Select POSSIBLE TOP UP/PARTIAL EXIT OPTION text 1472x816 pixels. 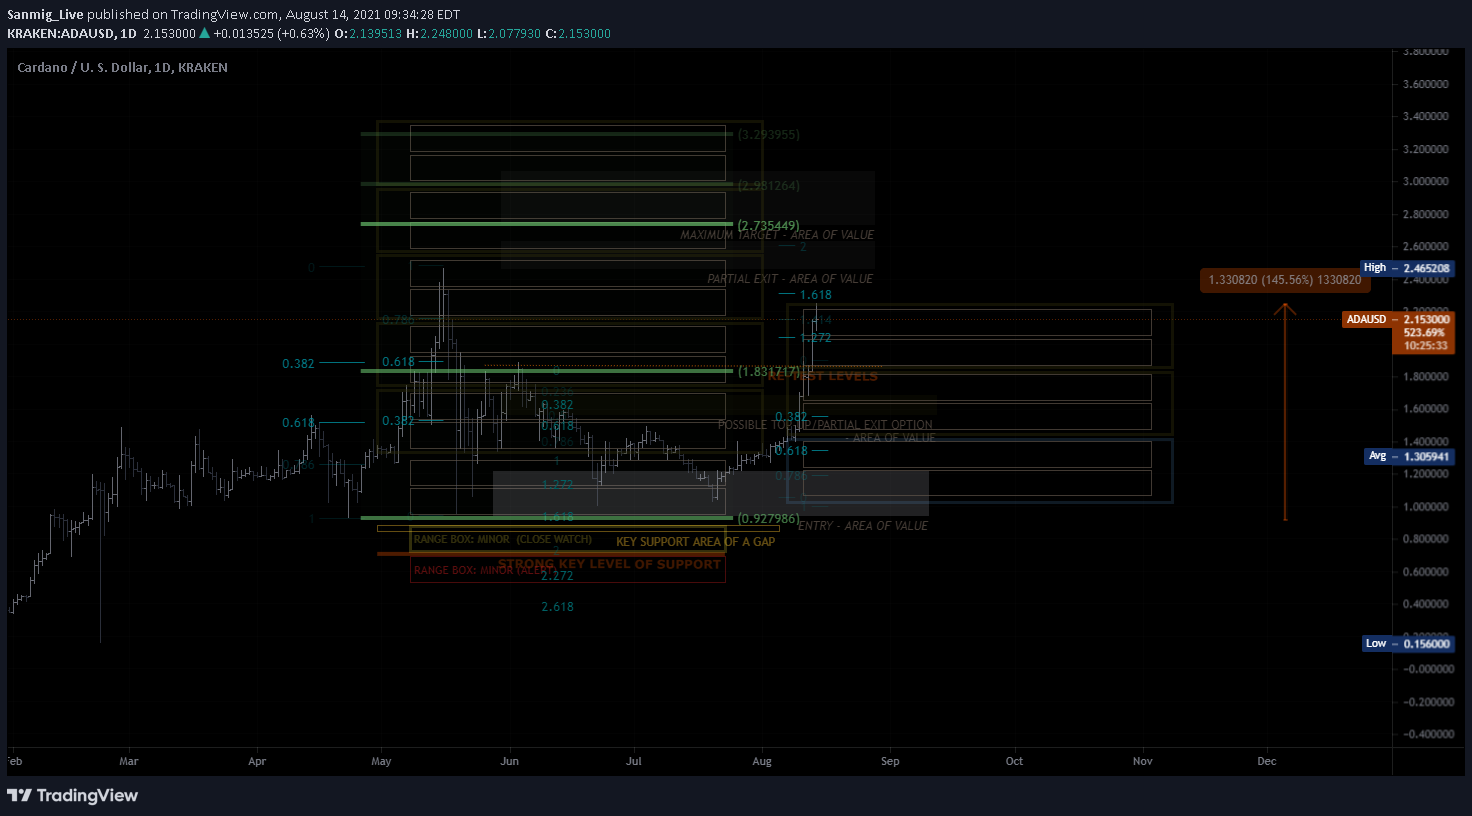pyautogui.click(x=825, y=425)
